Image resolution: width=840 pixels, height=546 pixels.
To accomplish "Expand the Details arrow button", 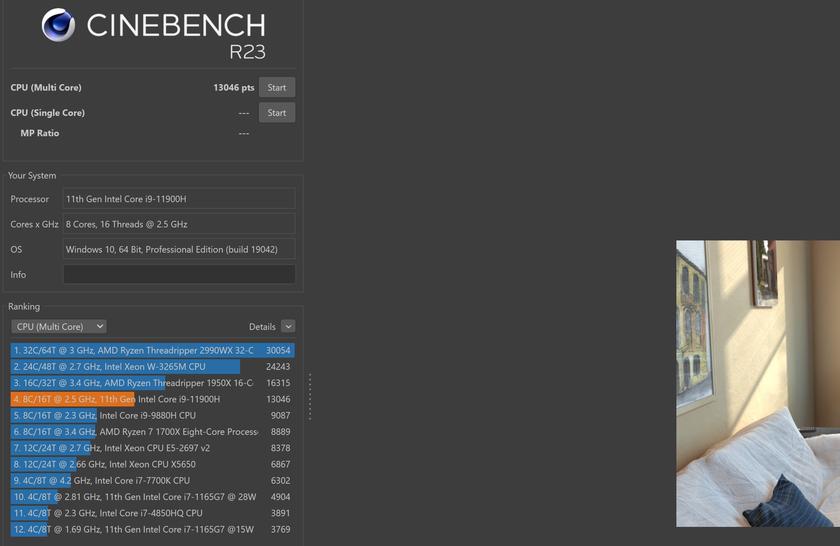I will coord(288,326).
